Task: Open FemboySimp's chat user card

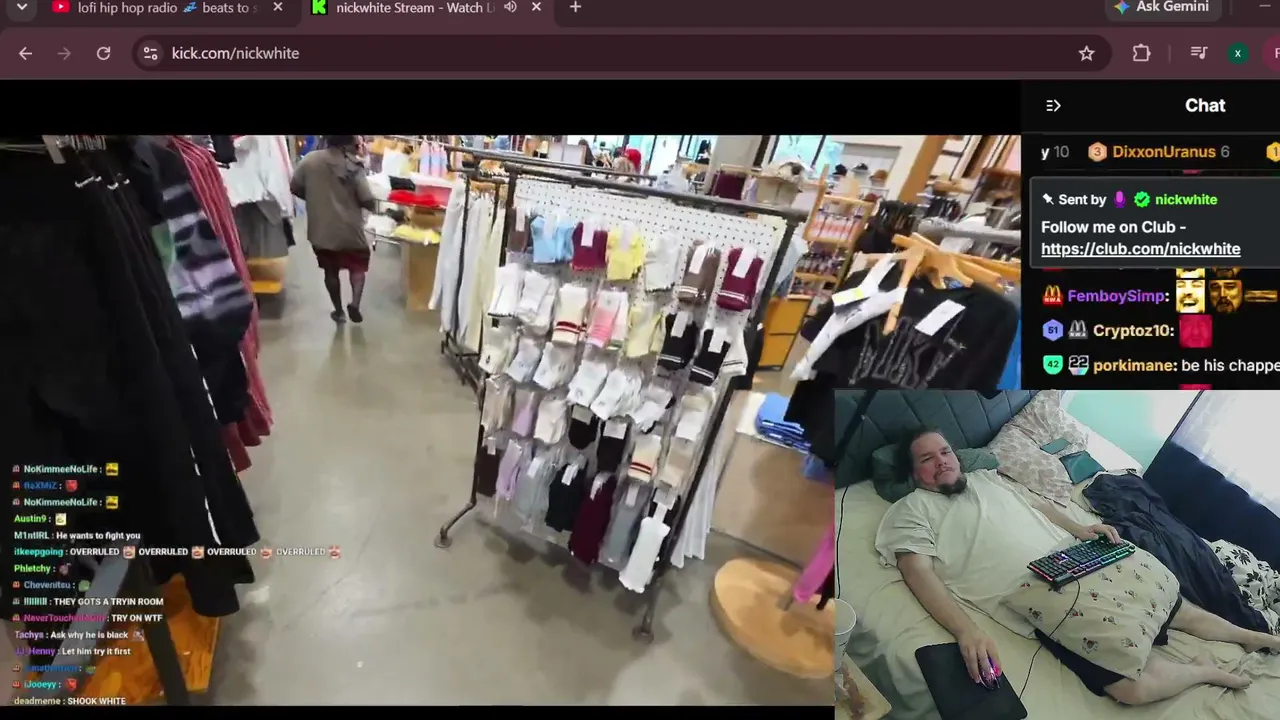Action: pyautogui.click(x=1118, y=296)
